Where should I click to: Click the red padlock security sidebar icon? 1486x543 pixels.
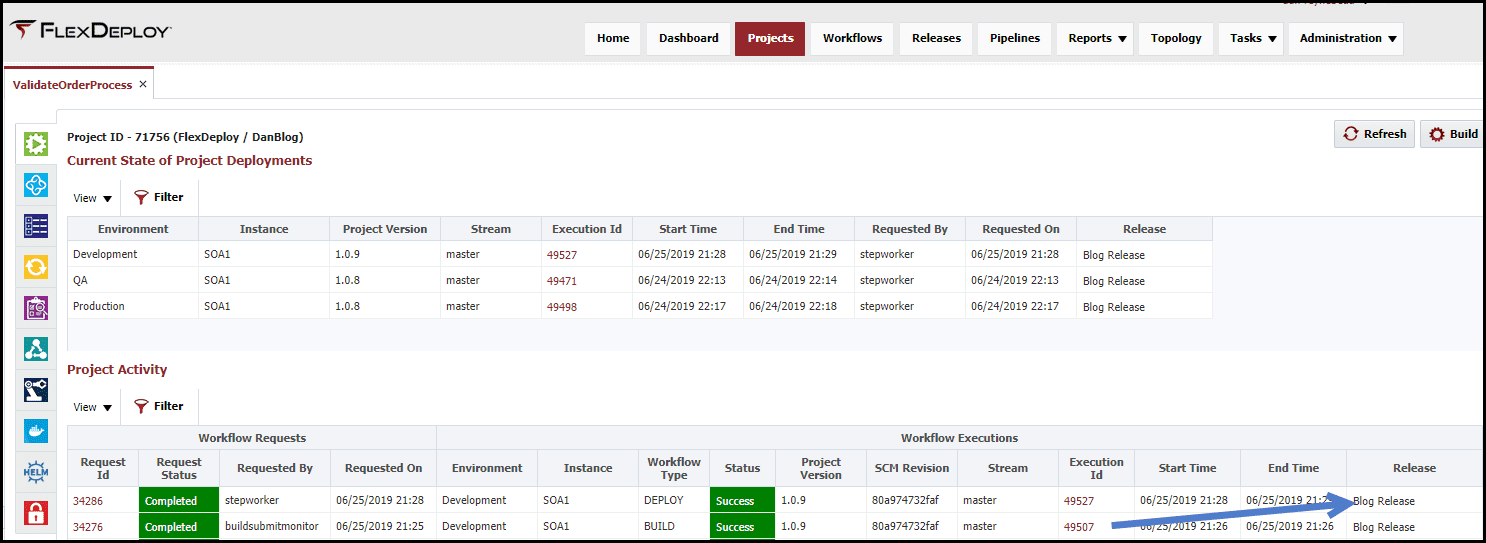pos(36,514)
